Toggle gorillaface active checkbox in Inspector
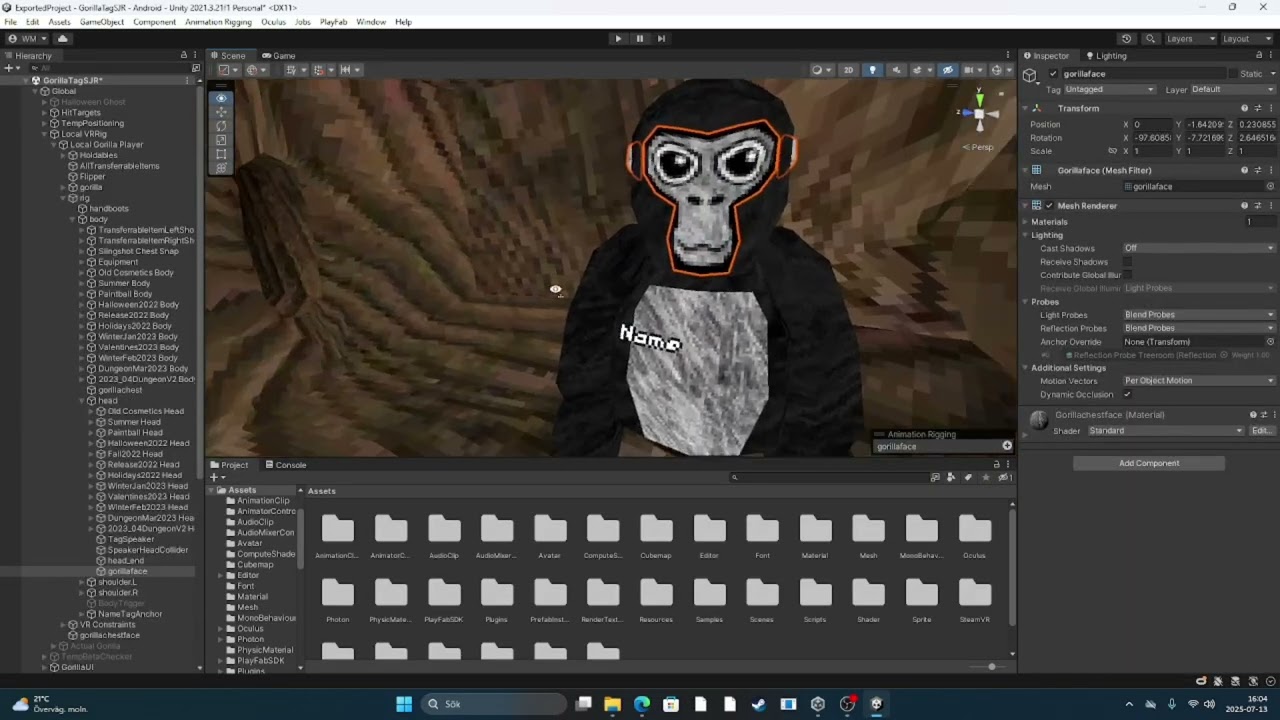The width and height of the screenshot is (1280, 720). (1053, 74)
